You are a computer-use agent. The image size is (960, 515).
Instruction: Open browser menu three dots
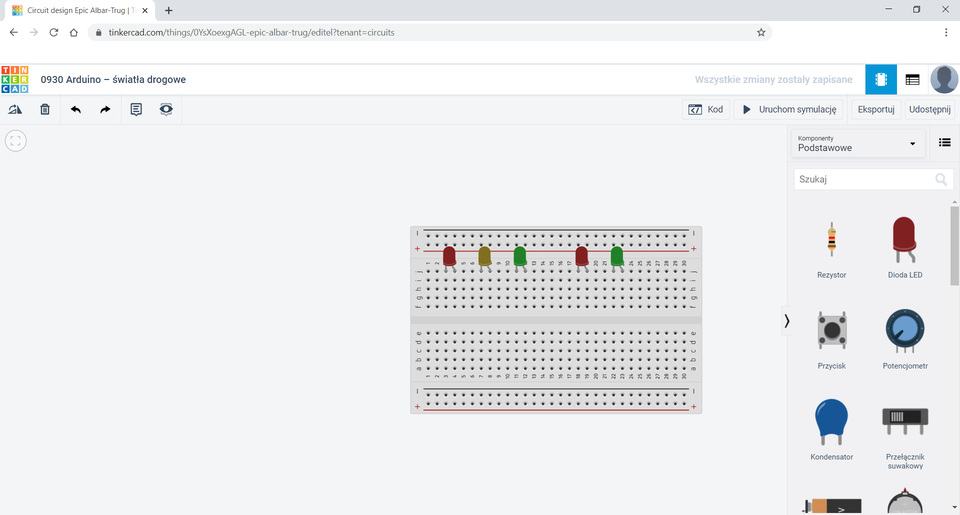point(946,32)
